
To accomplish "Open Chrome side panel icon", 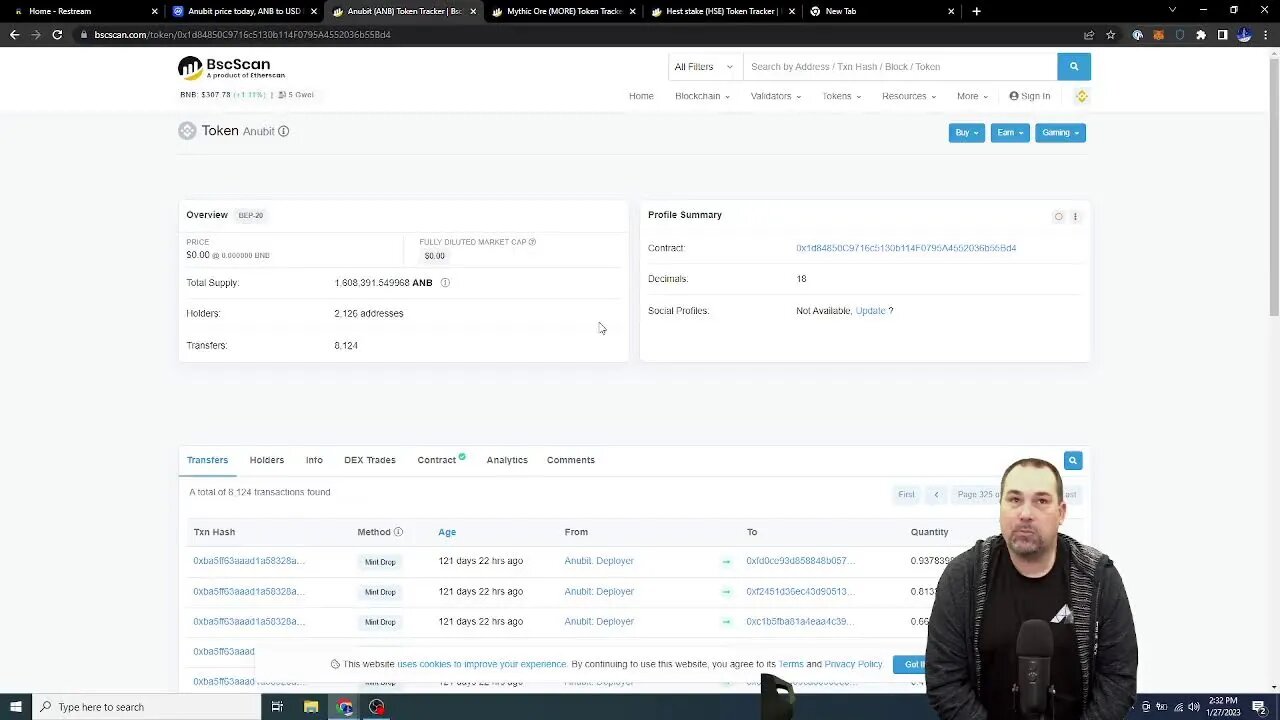I will pyautogui.click(x=1222, y=35).
